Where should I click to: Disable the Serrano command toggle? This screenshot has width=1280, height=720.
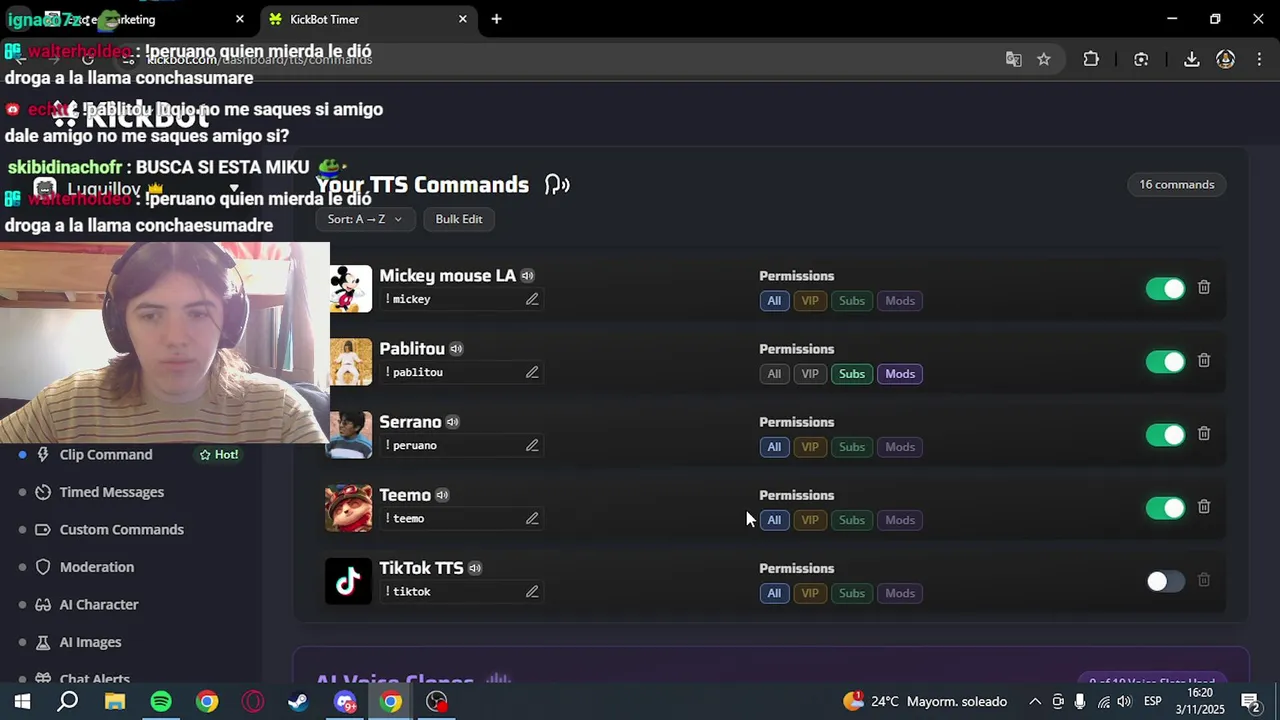(1165, 435)
